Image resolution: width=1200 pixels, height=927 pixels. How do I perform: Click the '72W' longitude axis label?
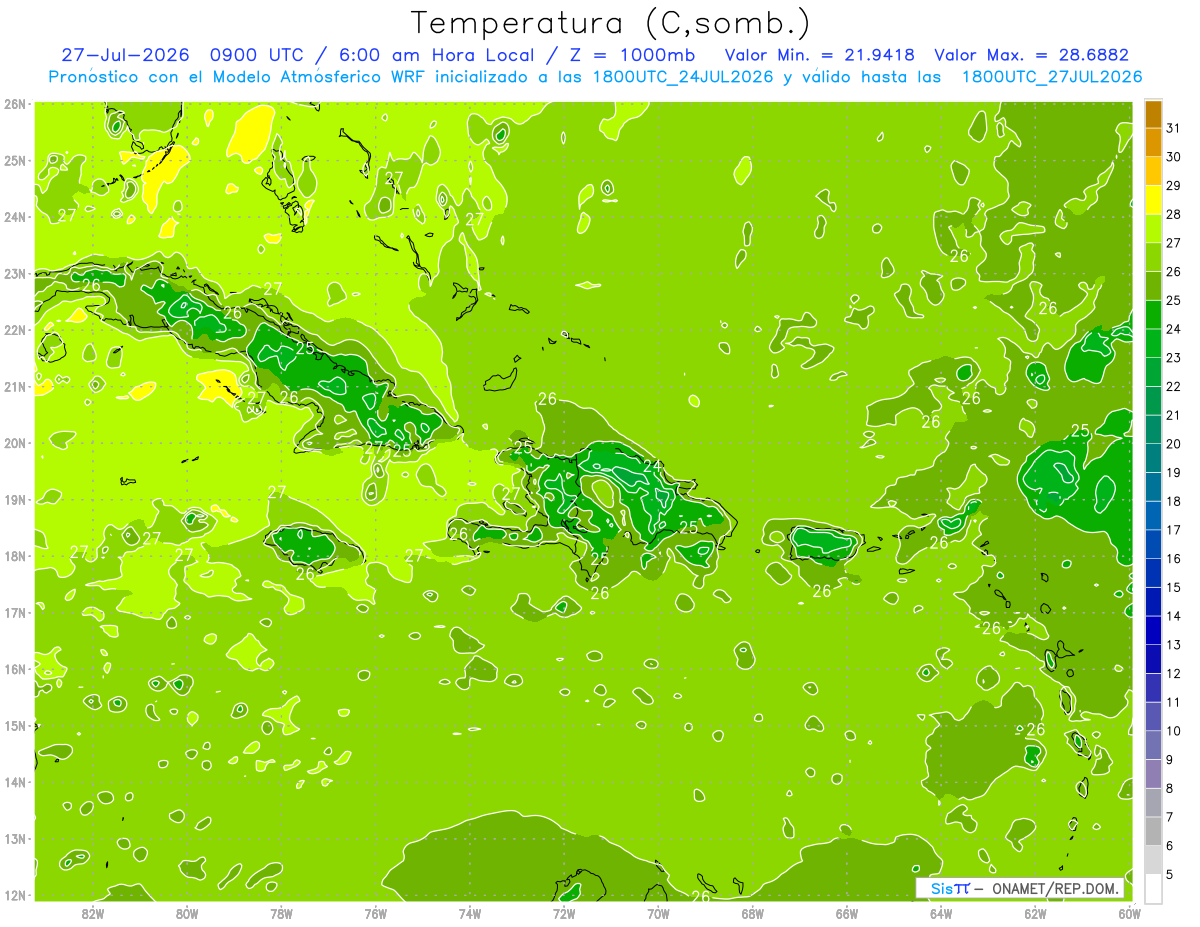coord(564,913)
